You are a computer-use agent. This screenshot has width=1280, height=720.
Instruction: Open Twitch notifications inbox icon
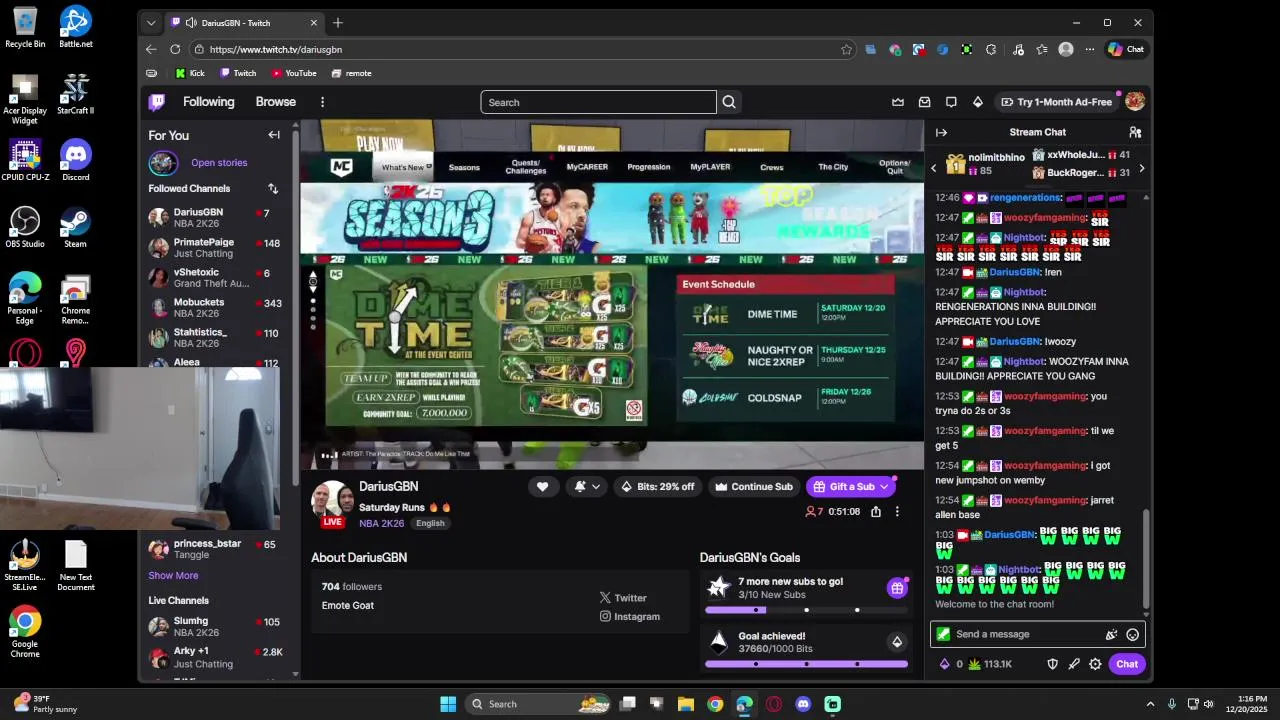pos(925,102)
